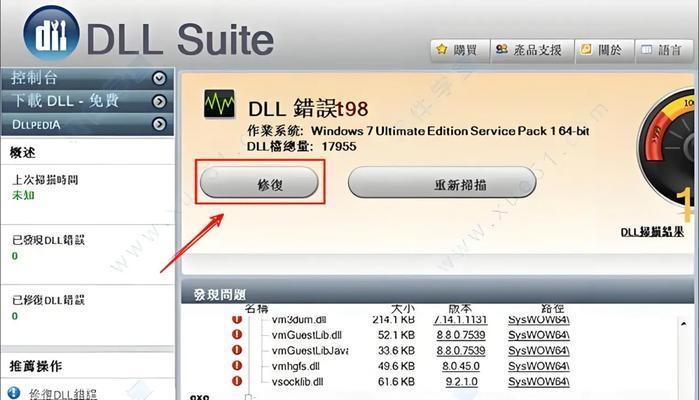
Task: Open the 購買 menu button
Action: pyautogui.click(x=460, y=50)
